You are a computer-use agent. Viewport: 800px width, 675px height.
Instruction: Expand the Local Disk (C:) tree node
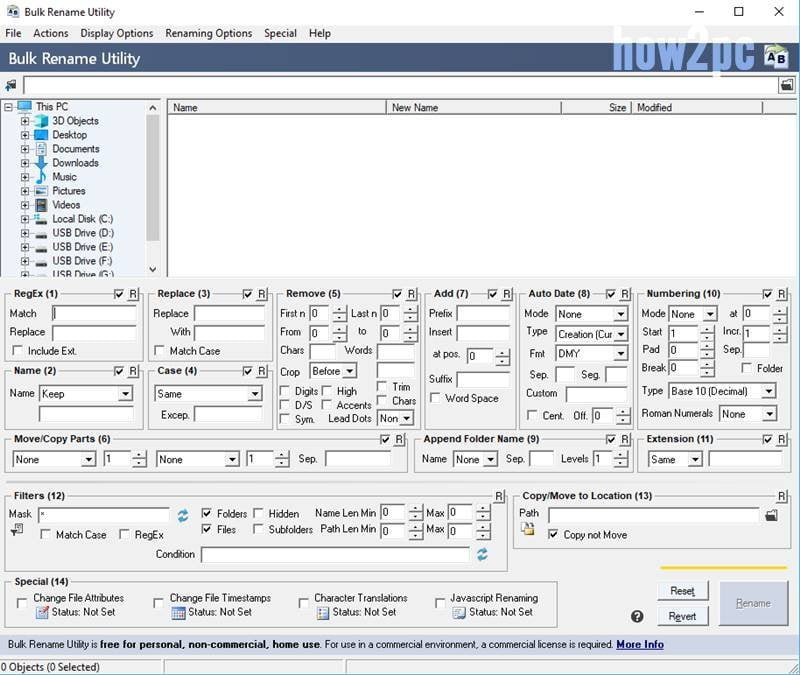click(x=24, y=219)
